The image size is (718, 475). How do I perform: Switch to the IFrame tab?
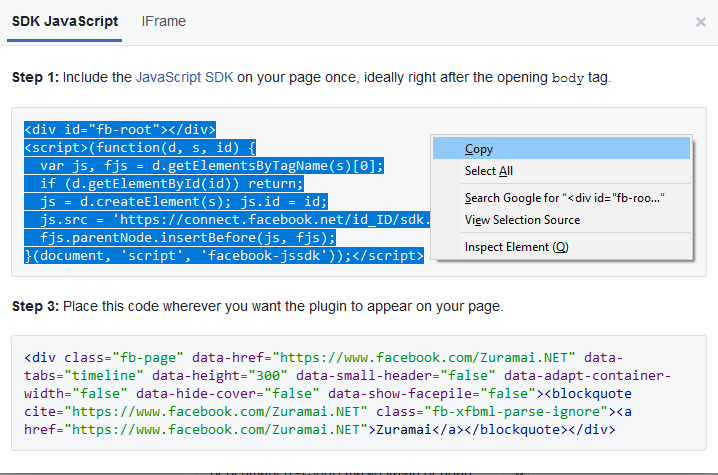[x=163, y=22]
